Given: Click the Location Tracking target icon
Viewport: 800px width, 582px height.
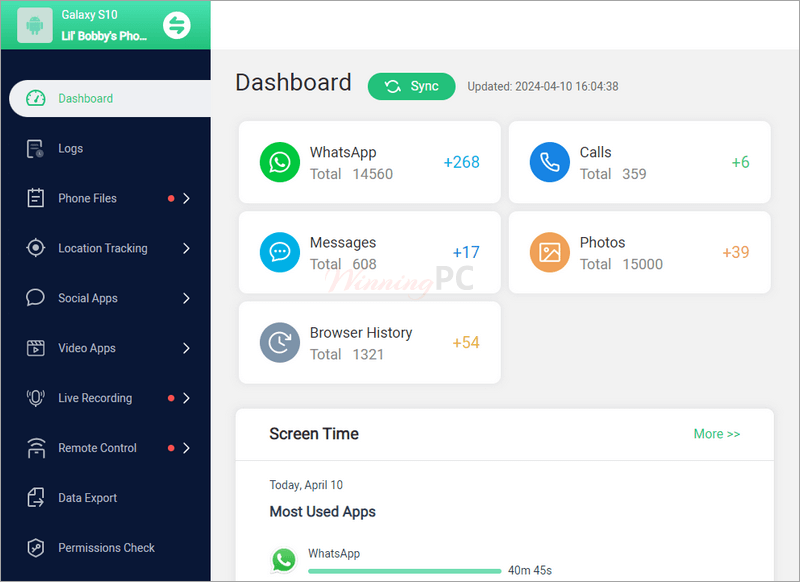Looking at the screenshot, I should (x=36, y=248).
